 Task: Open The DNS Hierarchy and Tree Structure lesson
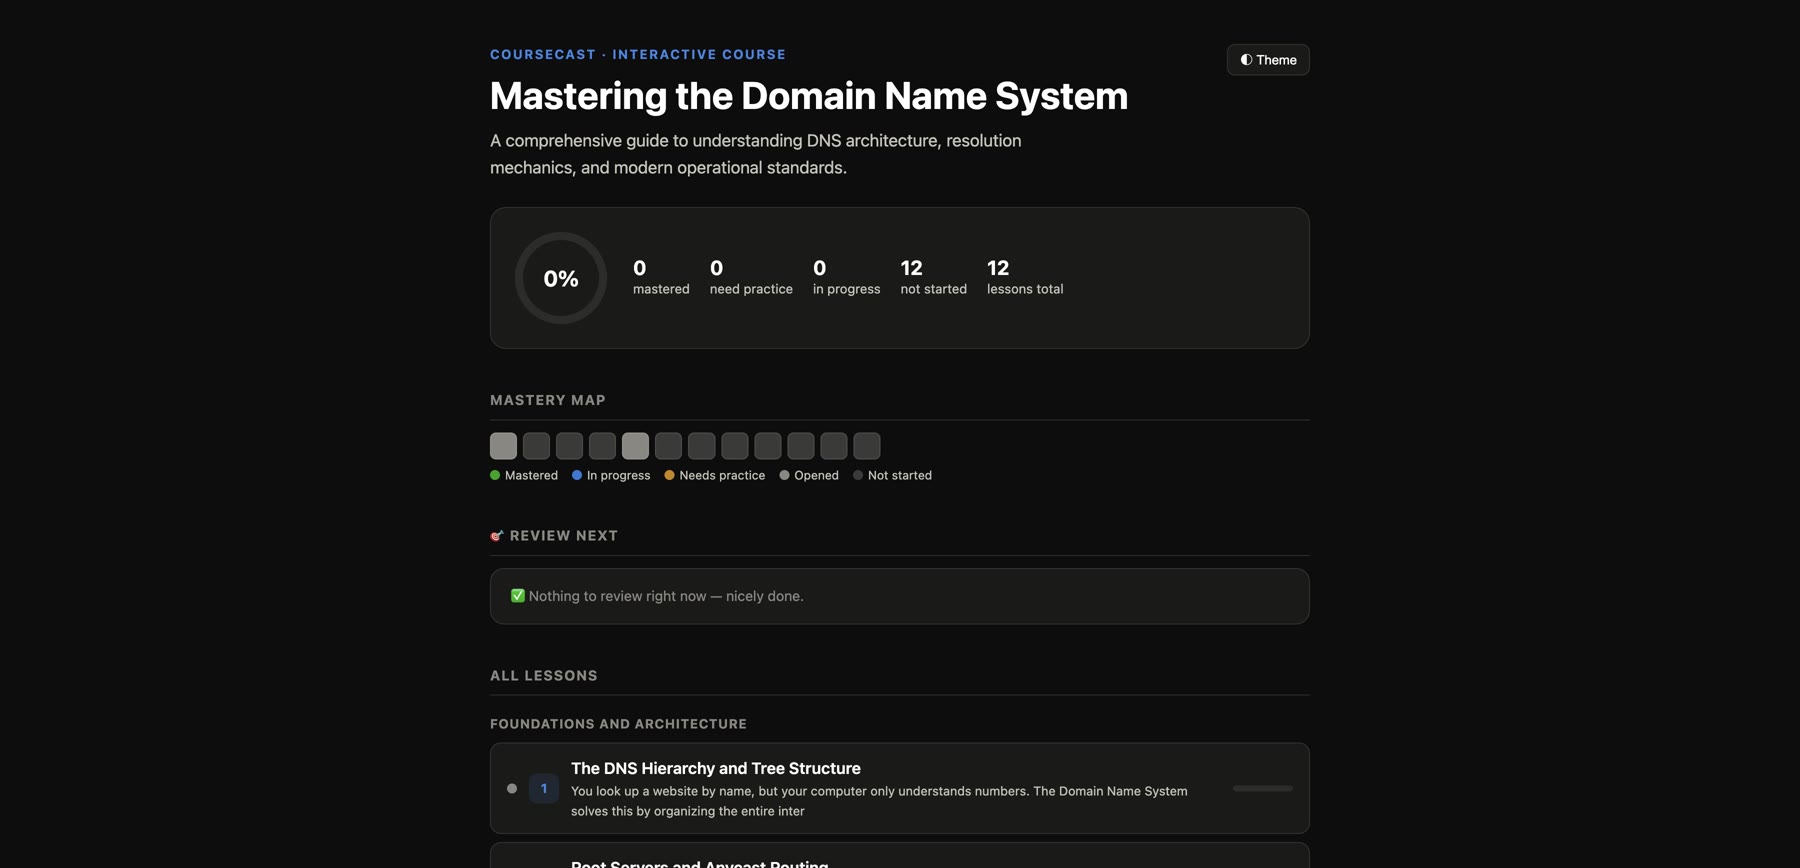click(x=900, y=788)
